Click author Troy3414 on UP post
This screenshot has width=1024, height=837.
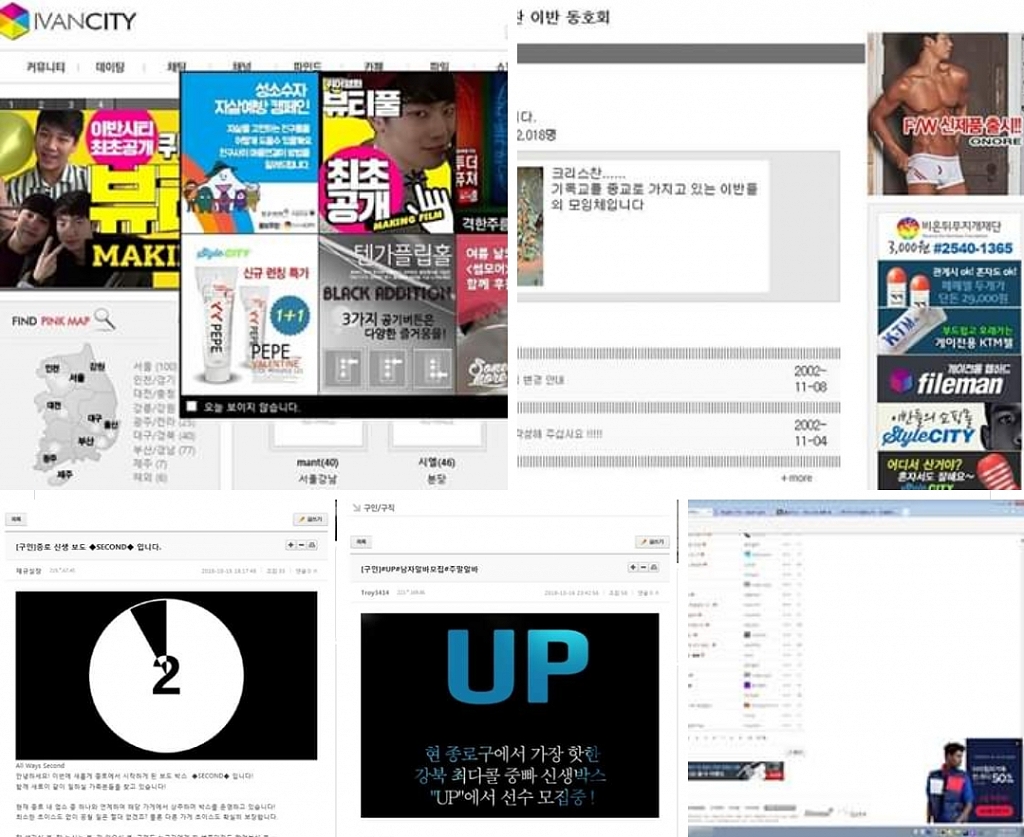click(x=374, y=593)
